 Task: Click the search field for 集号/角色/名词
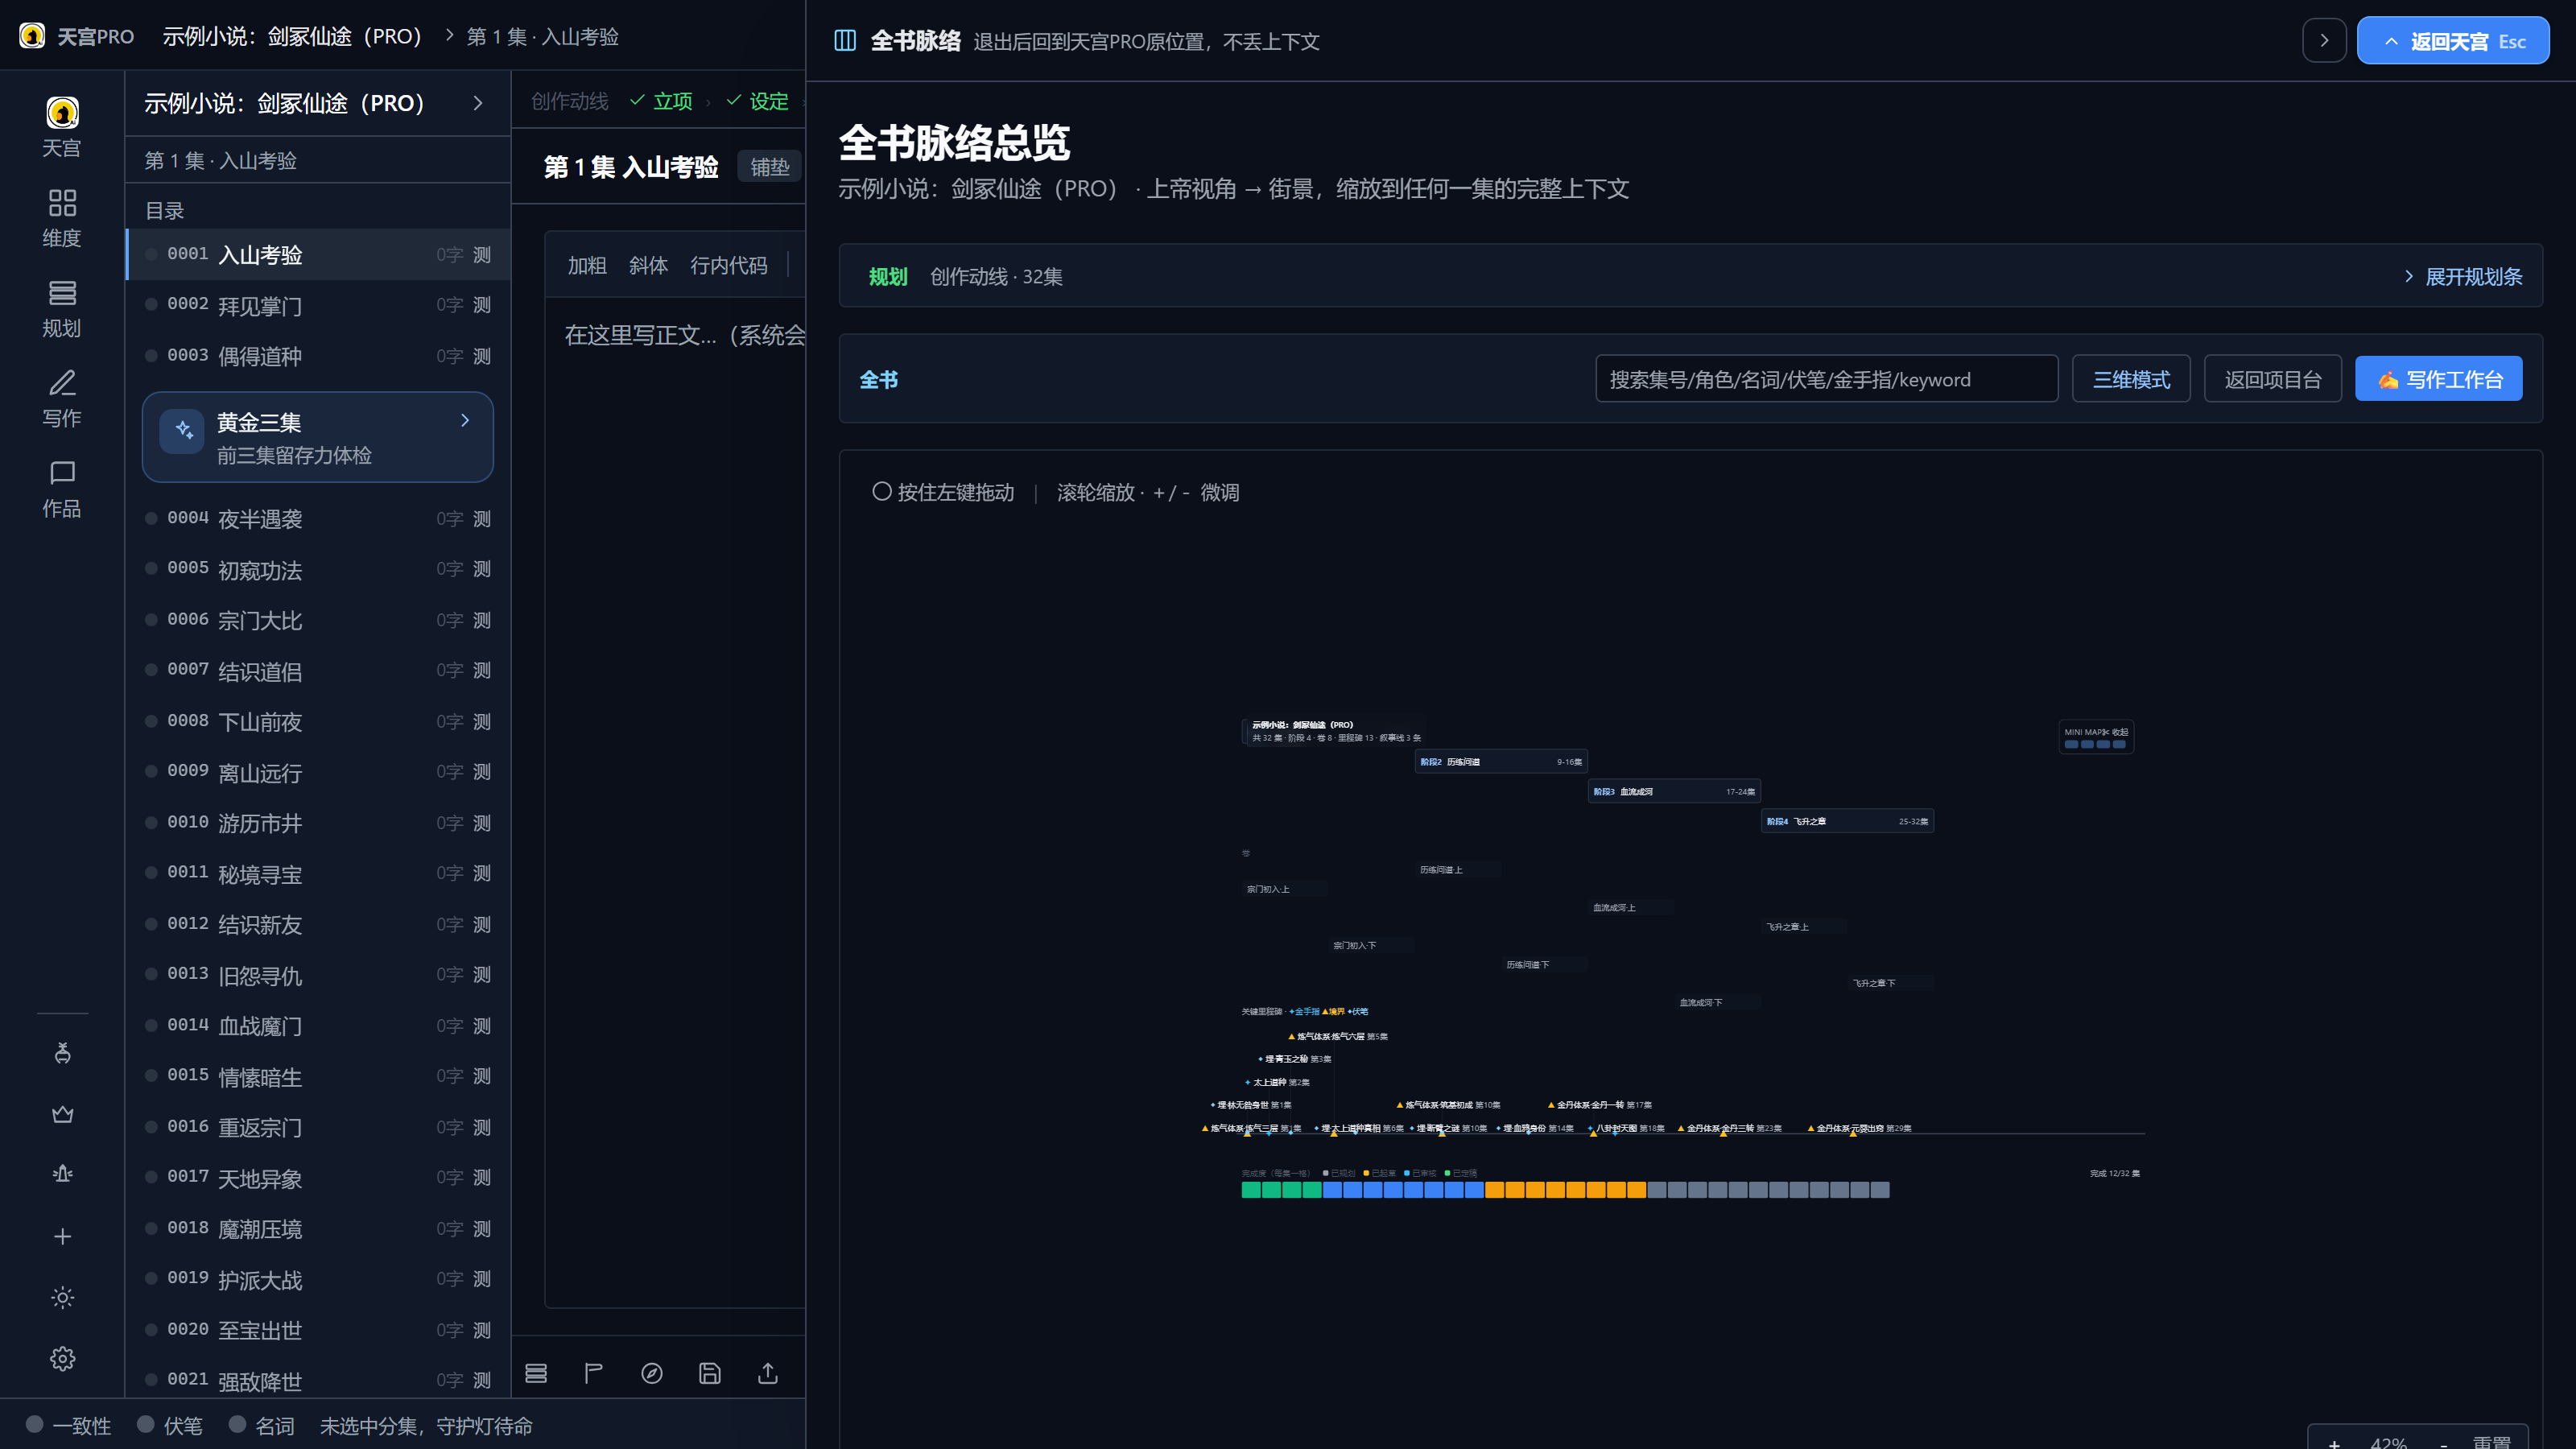1827,380
